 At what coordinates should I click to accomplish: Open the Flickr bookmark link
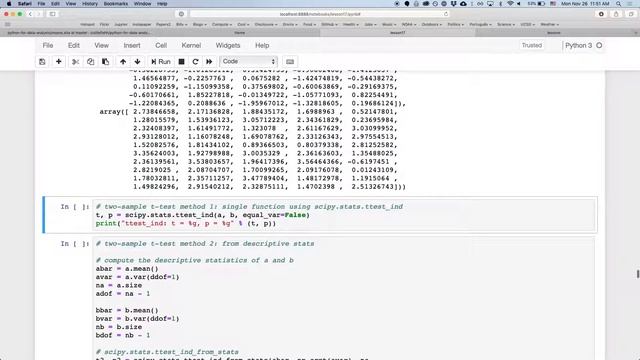(x=104, y=24)
